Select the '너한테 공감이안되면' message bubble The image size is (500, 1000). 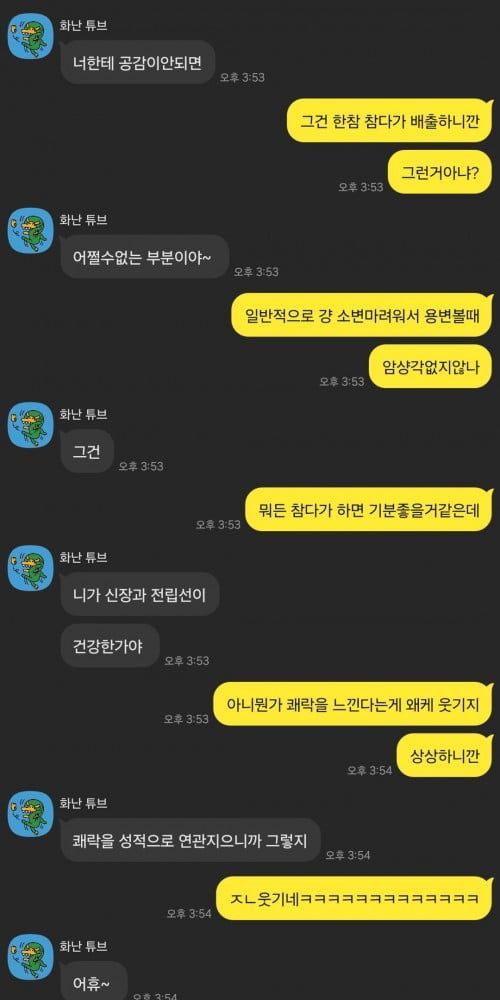click(x=137, y=62)
